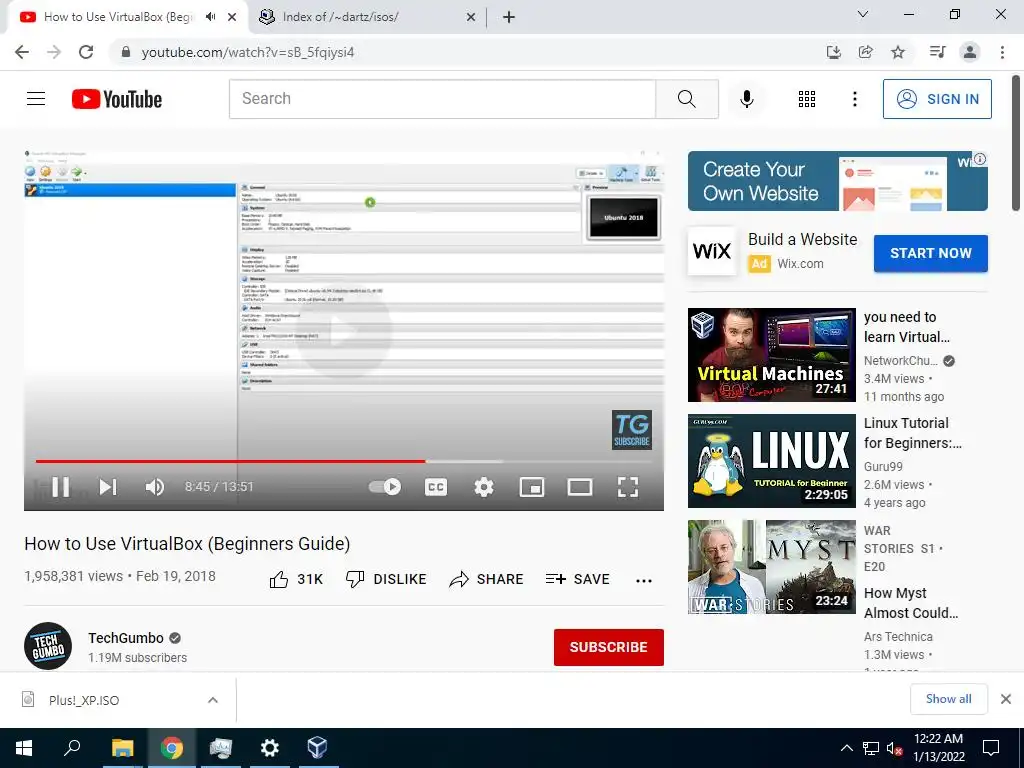Open the YouTube apps grid
The height and width of the screenshot is (768, 1024).
pyautogui.click(x=807, y=99)
